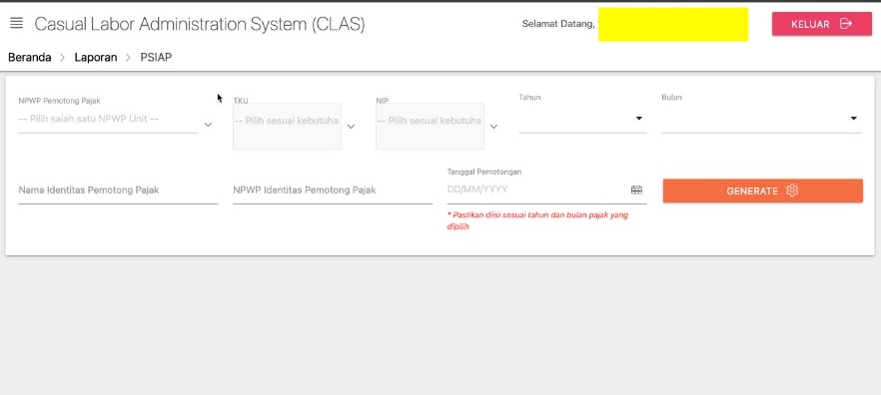Expand NPWP Unit chevron arrow
The height and width of the screenshot is (395, 881).
208,125
